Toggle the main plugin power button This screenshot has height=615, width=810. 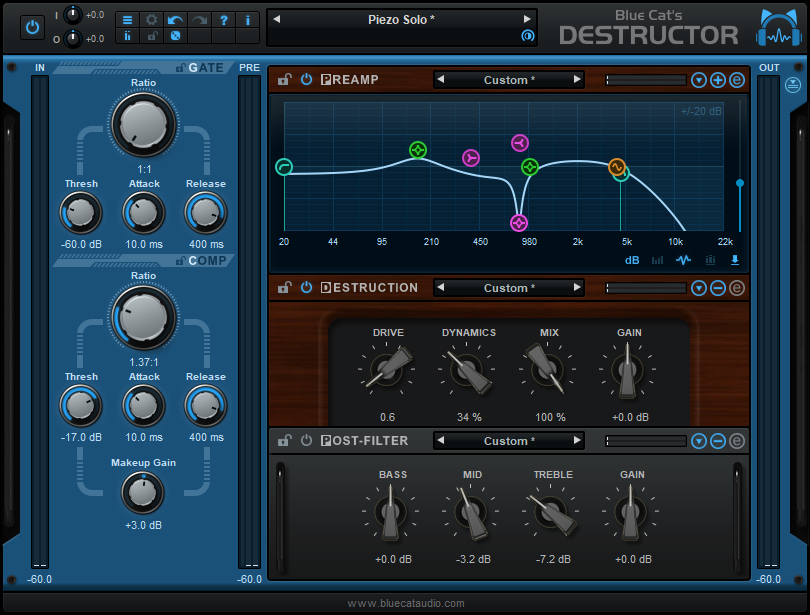click(x=32, y=27)
